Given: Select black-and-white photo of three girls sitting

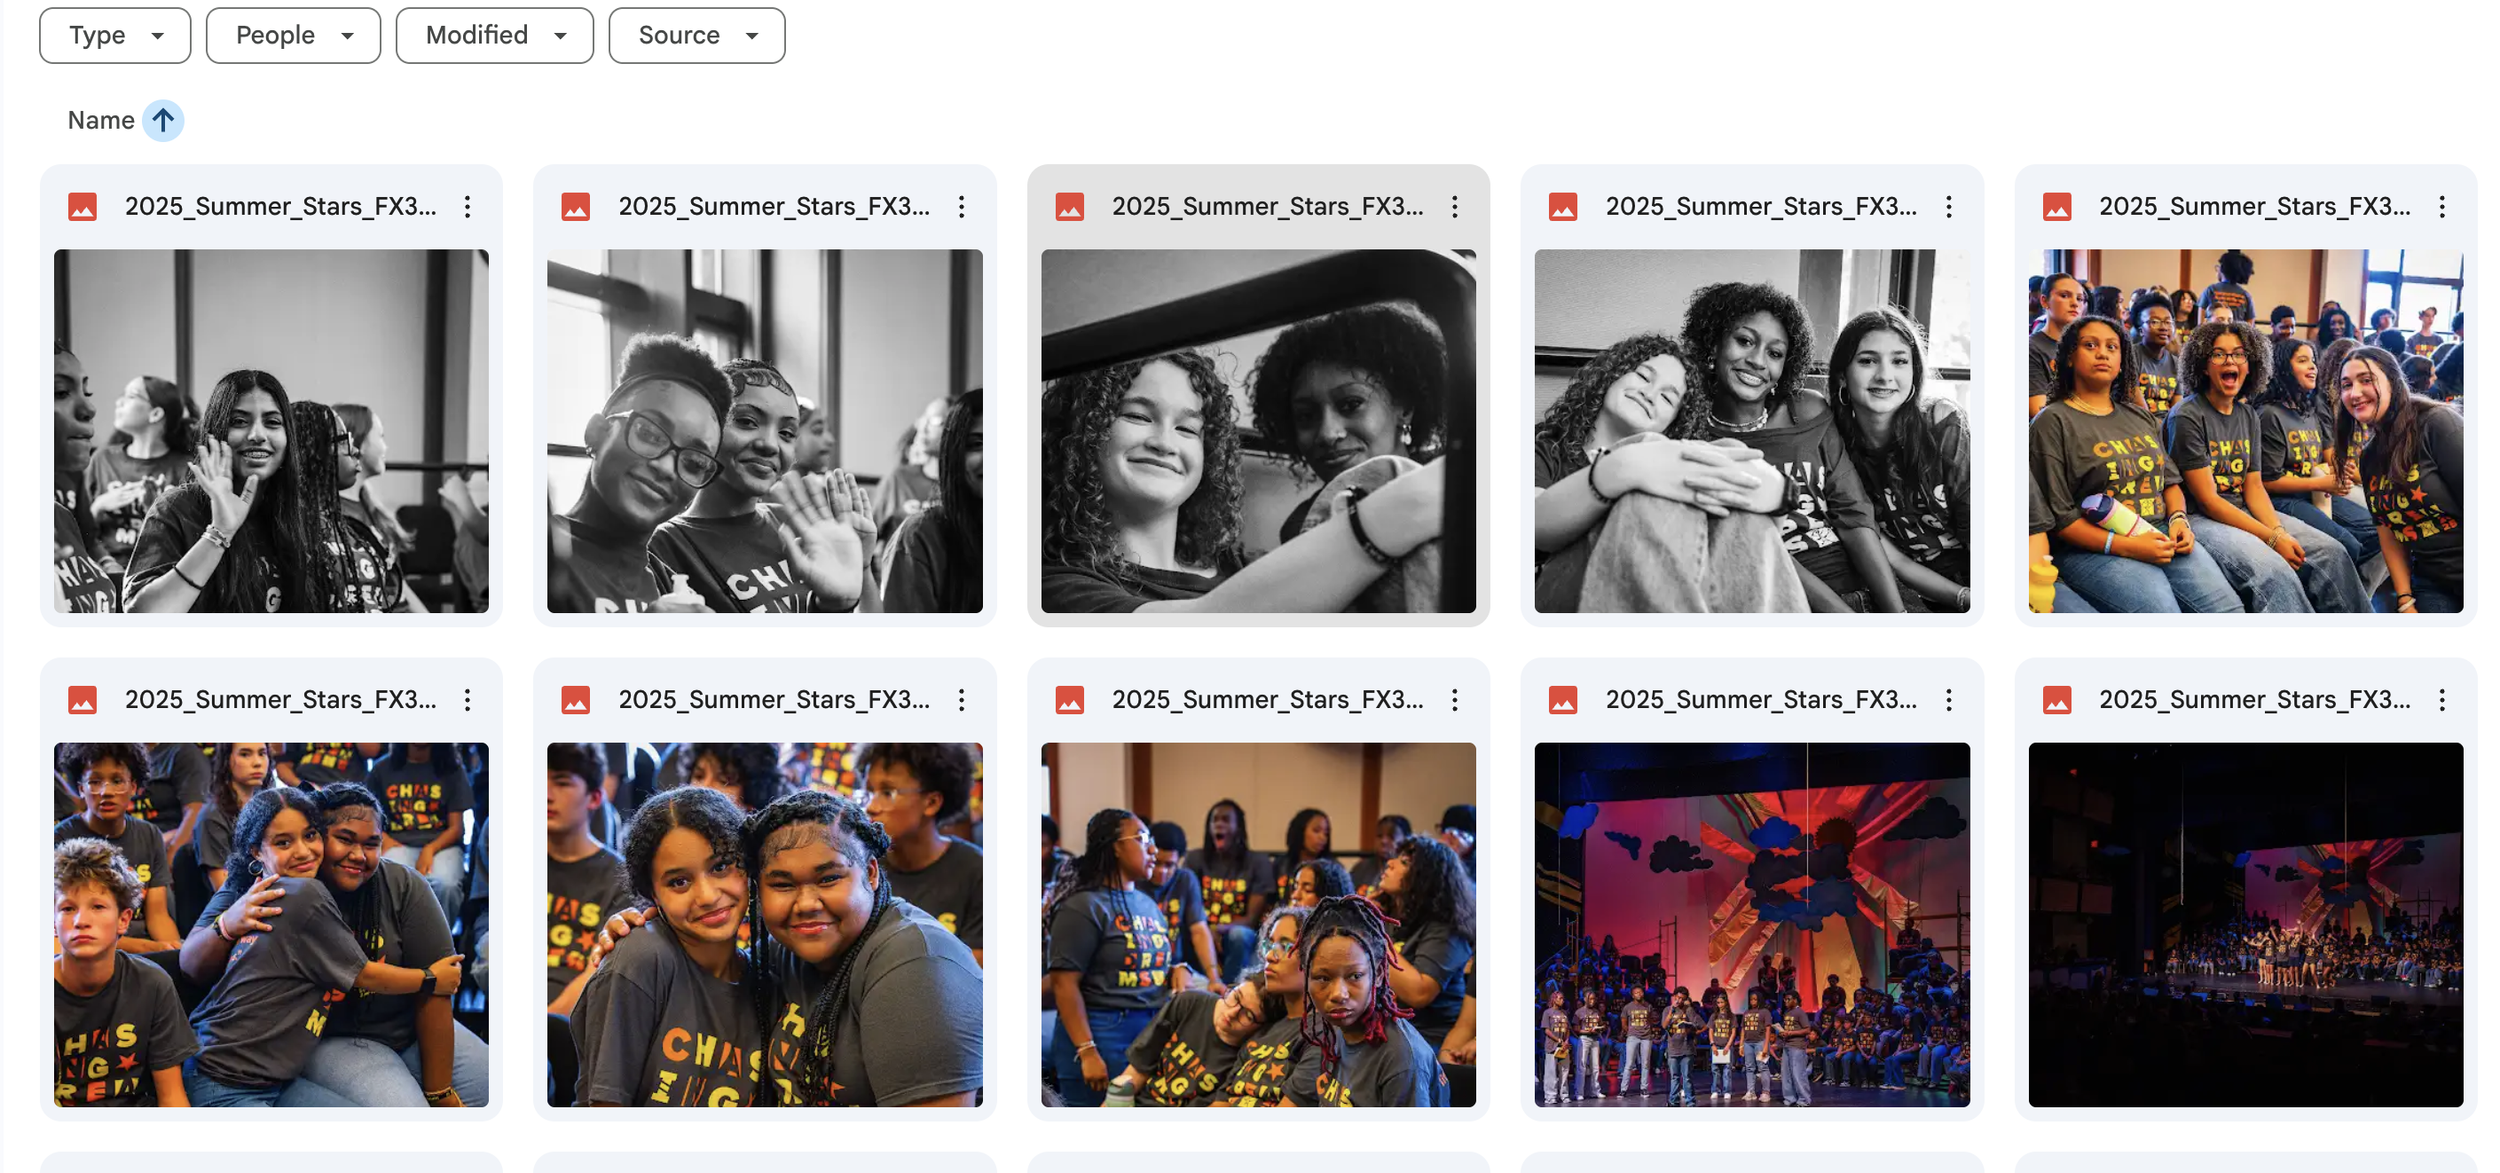Looking at the screenshot, I should coord(1751,431).
